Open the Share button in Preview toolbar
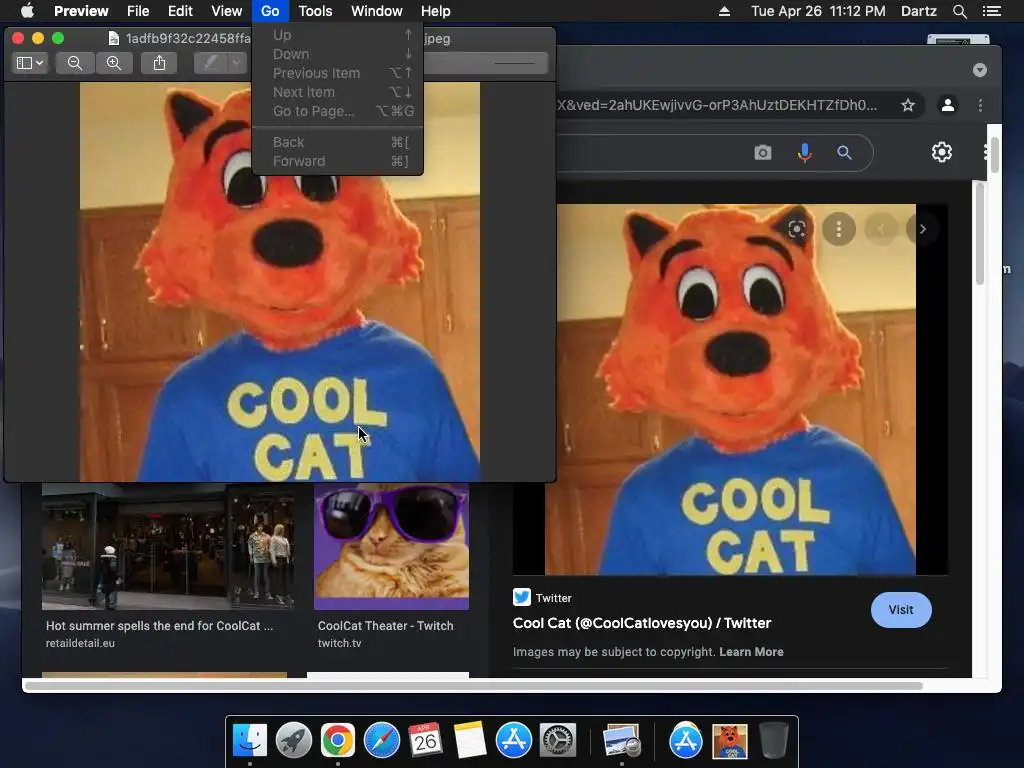 (x=159, y=63)
